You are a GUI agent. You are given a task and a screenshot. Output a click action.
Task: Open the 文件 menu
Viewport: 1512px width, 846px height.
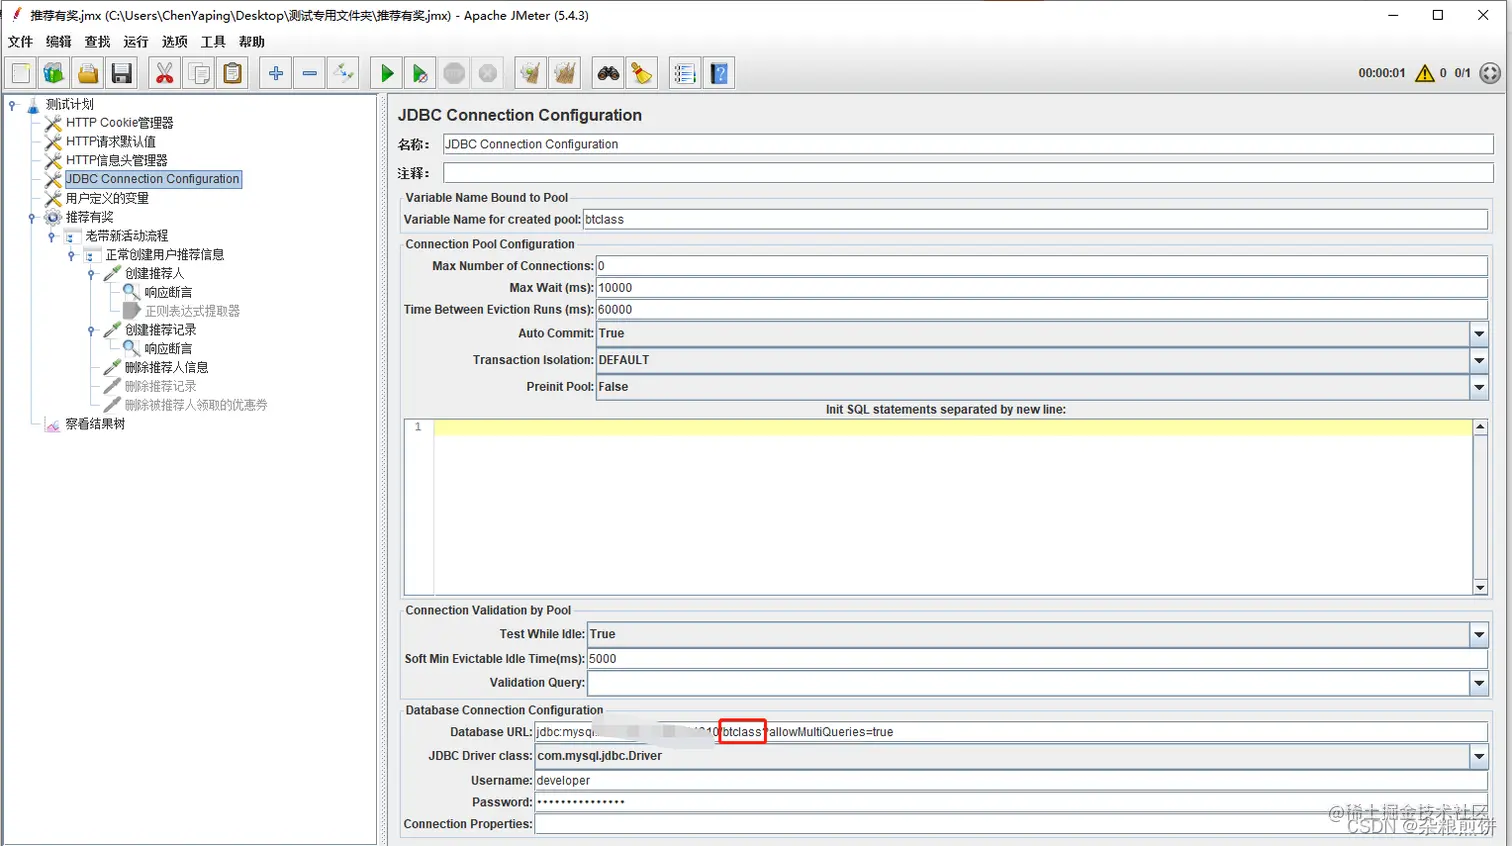click(x=20, y=42)
